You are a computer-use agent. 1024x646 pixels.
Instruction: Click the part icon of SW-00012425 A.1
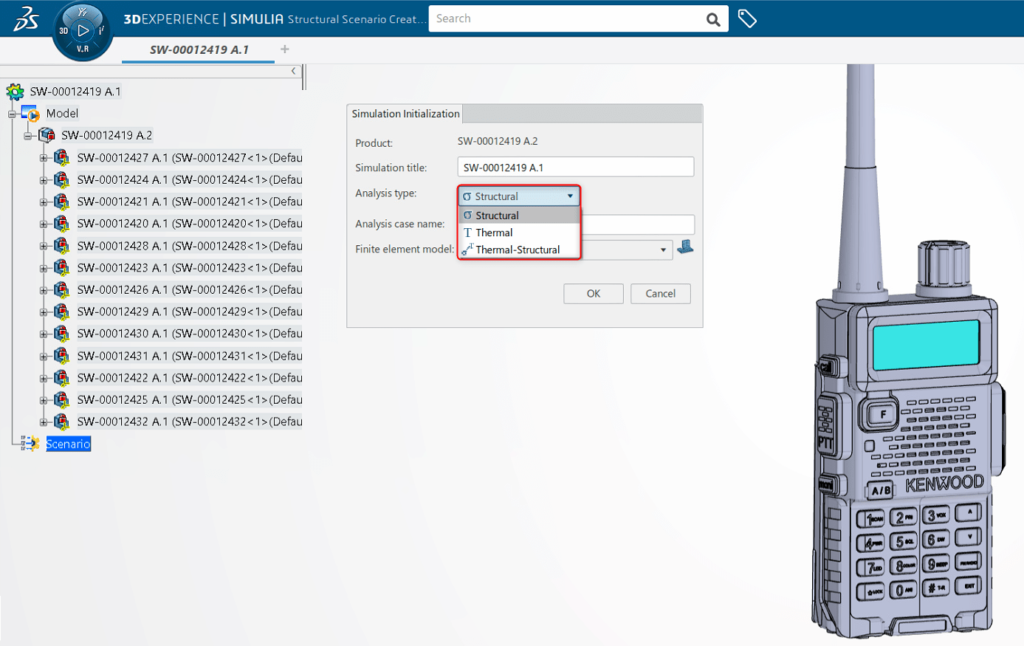coord(61,400)
